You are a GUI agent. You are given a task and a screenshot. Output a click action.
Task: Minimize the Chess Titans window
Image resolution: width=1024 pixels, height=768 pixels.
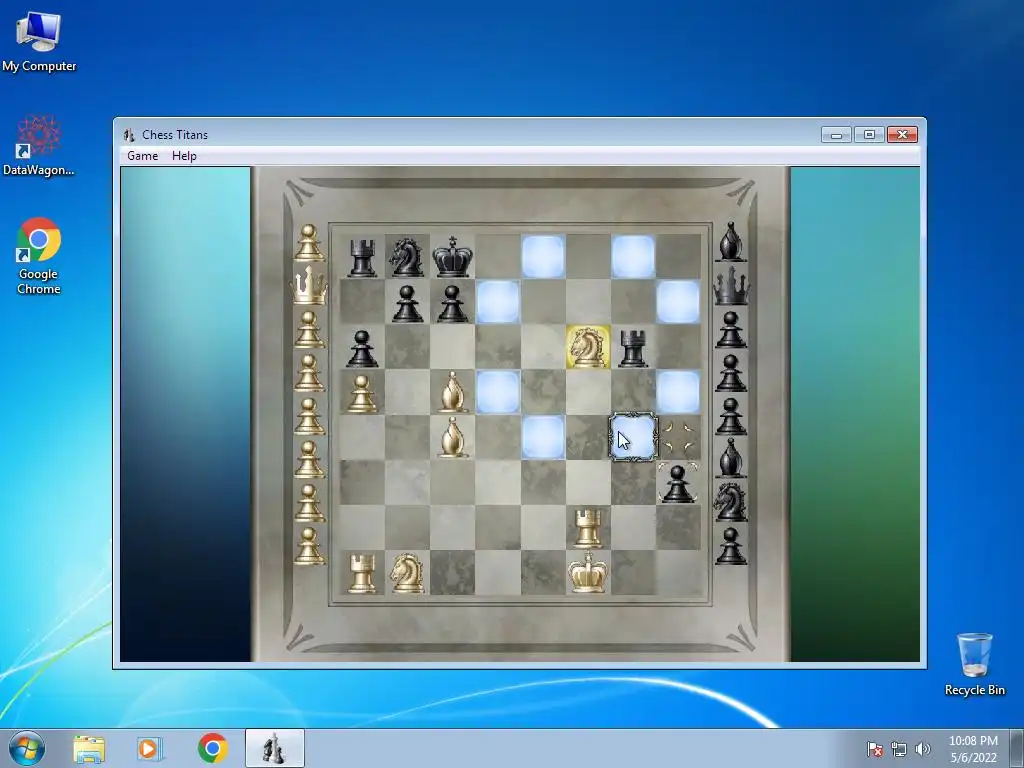tap(836, 135)
